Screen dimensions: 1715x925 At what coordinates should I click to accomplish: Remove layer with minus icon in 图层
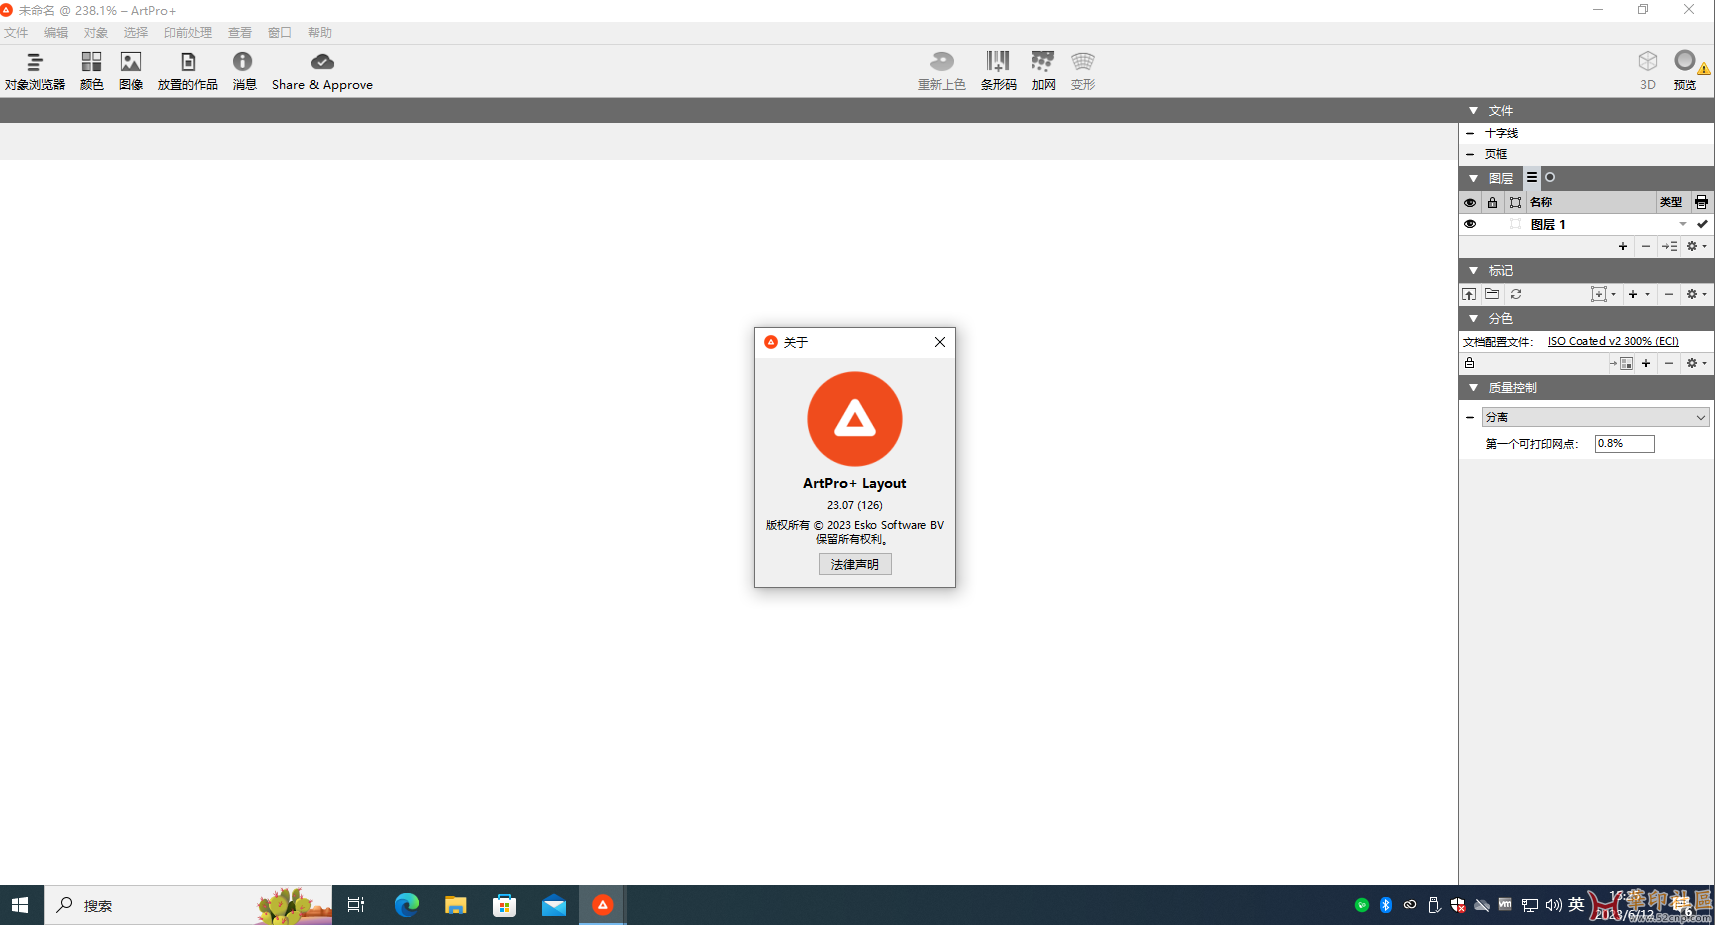pyautogui.click(x=1646, y=246)
